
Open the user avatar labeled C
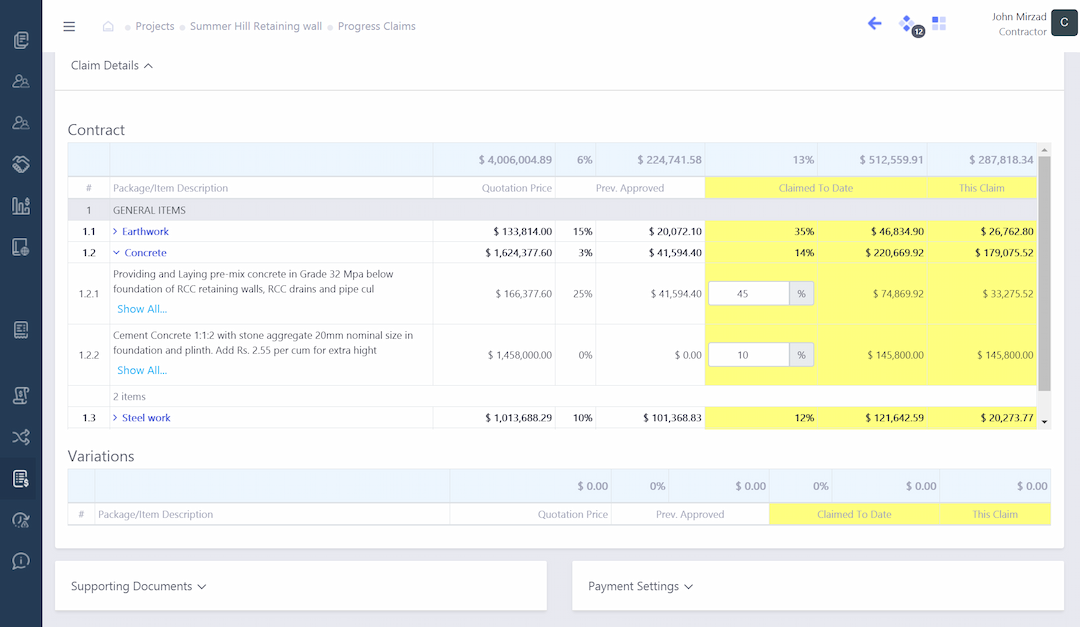click(1063, 23)
